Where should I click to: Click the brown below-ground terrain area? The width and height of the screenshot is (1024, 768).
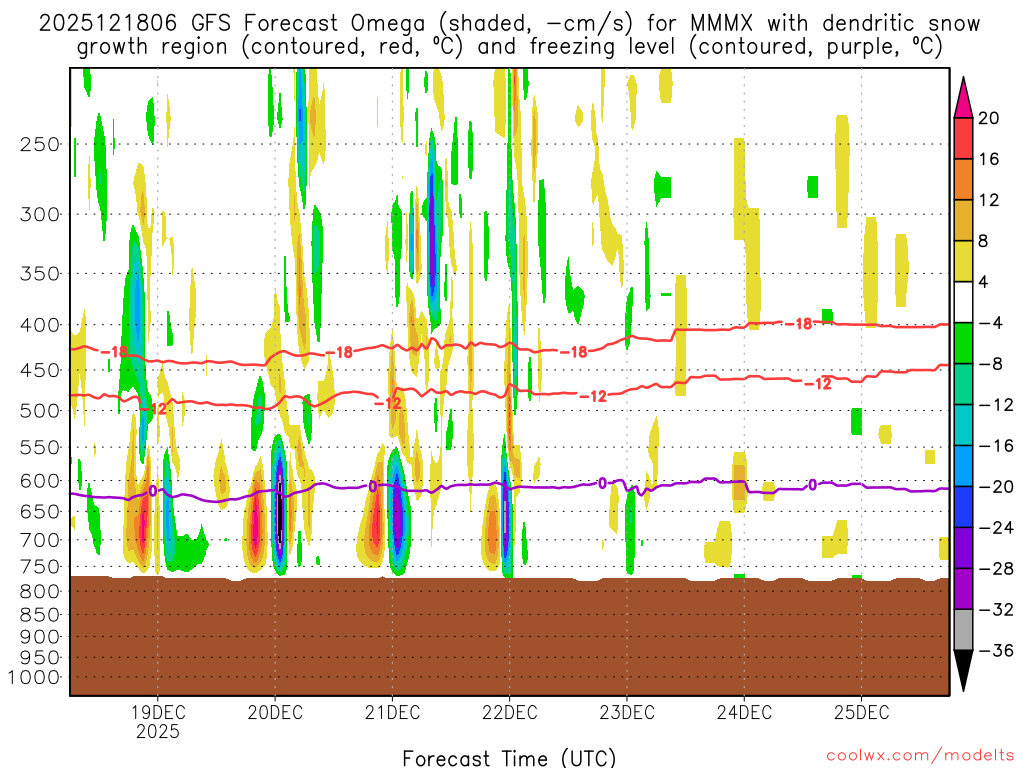point(509,635)
